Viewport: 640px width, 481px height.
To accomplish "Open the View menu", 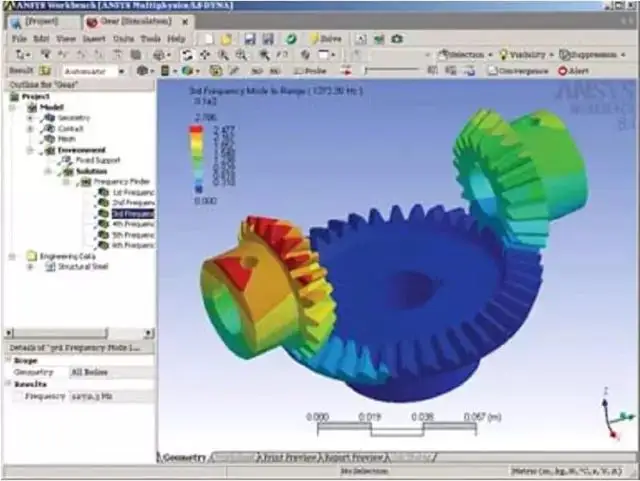I will click(x=66, y=39).
